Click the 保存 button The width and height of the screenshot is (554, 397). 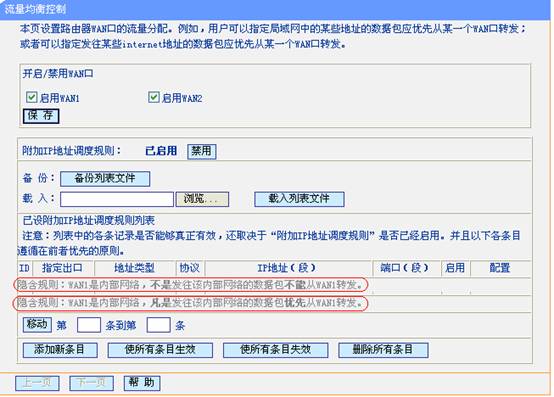point(41,116)
